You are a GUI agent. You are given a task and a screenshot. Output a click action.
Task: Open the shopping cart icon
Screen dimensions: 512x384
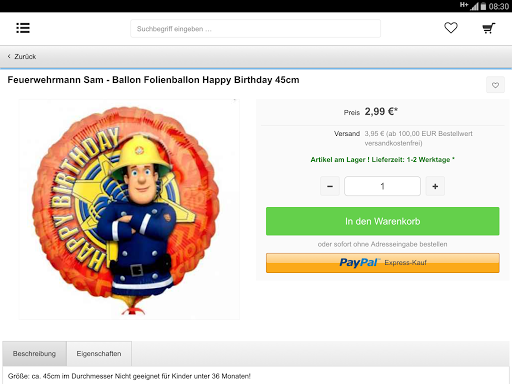(x=489, y=28)
